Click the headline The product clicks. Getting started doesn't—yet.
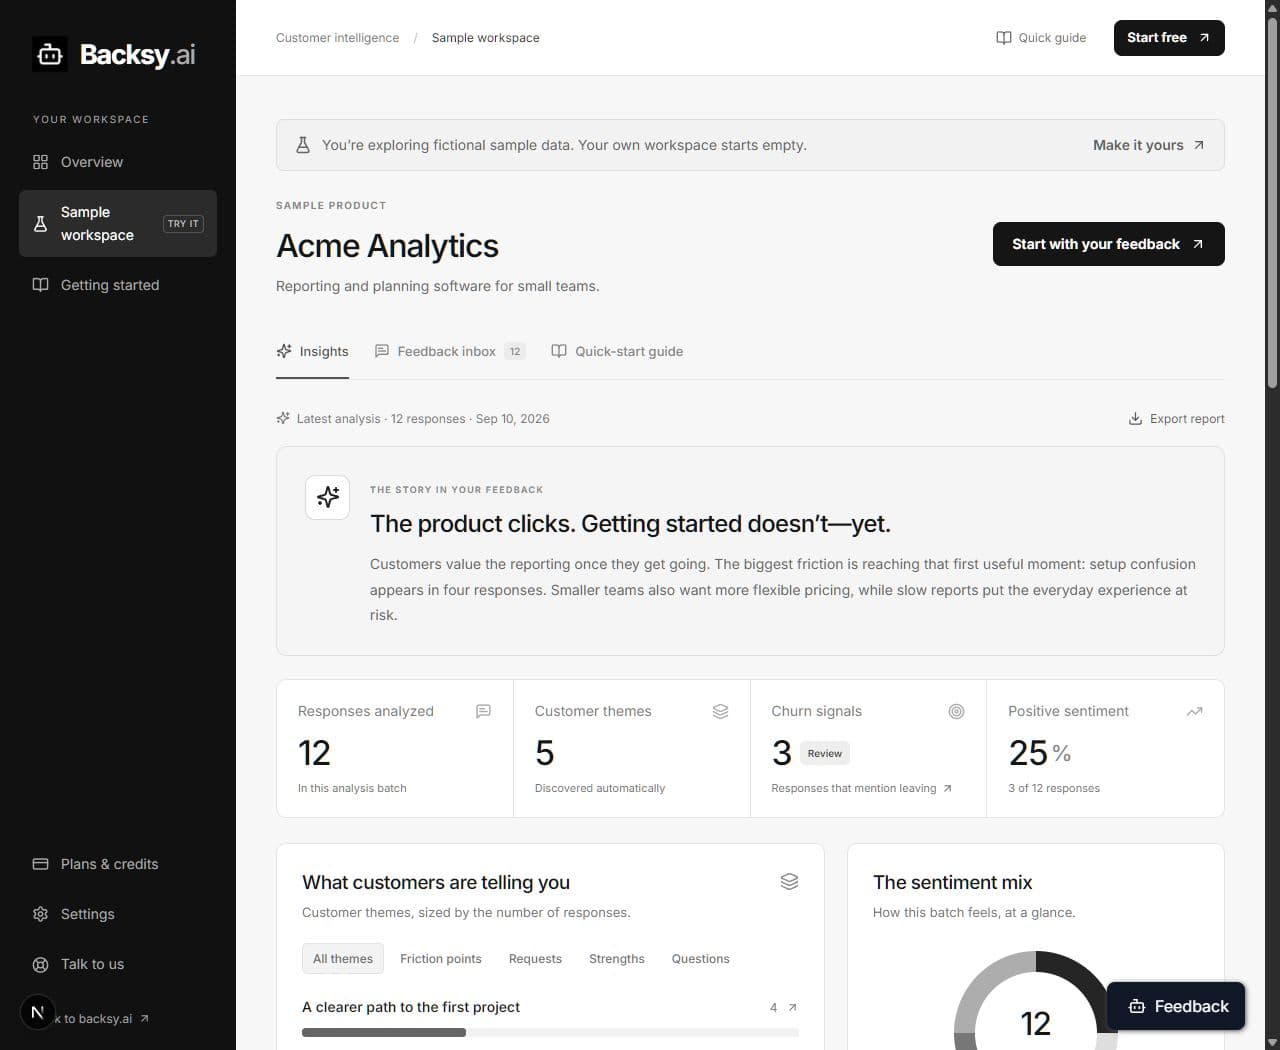 point(630,524)
